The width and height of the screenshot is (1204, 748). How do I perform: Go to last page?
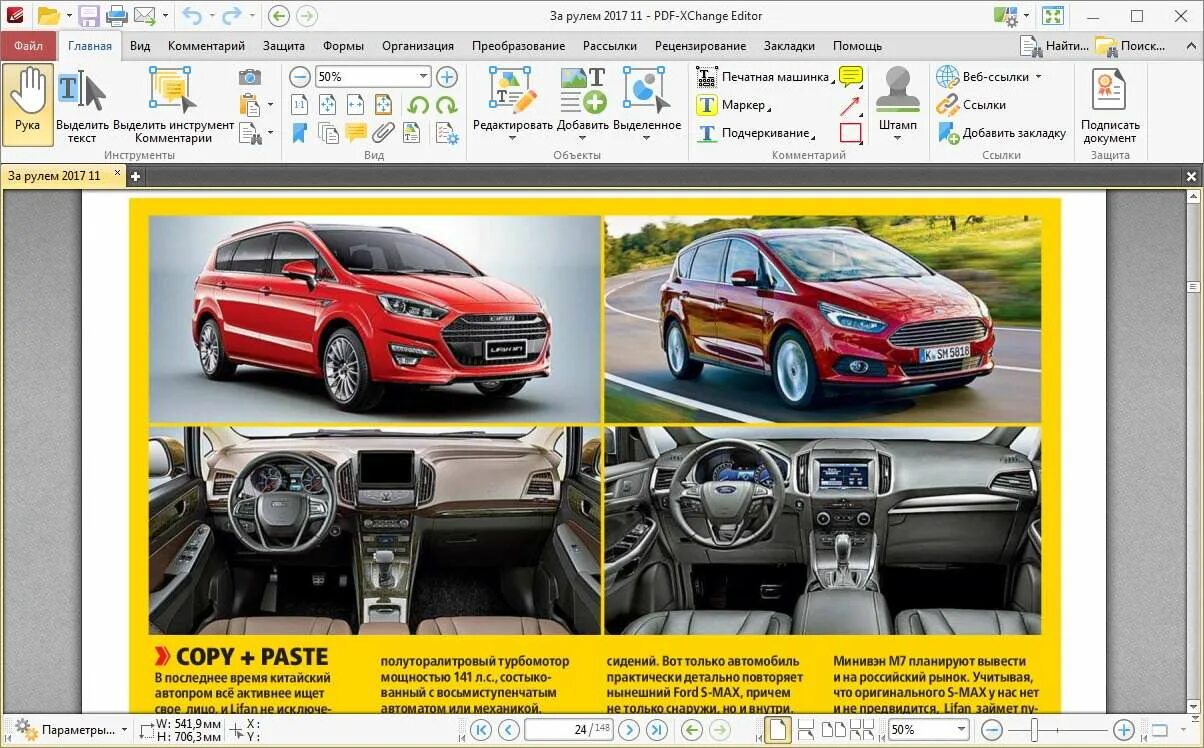coord(656,730)
